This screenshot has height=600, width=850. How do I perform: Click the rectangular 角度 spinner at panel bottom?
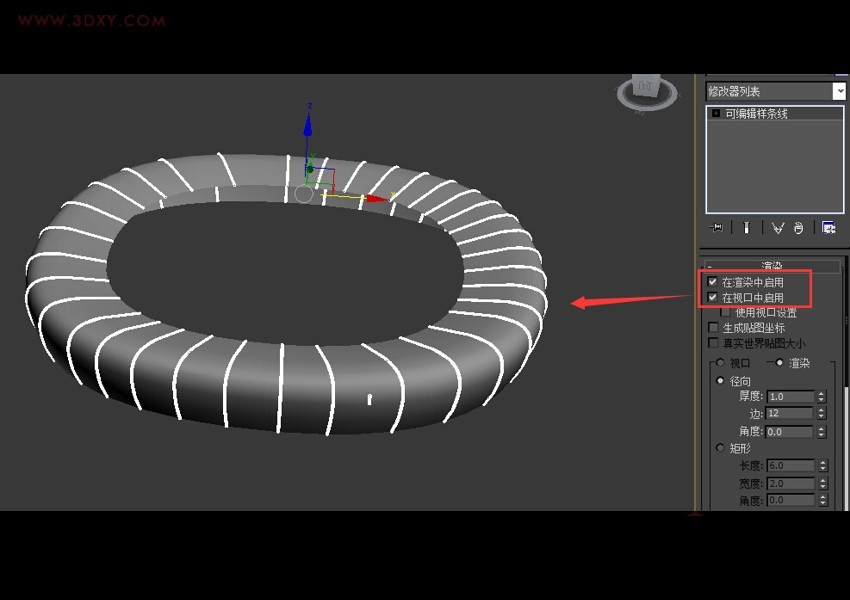coord(823,500)
